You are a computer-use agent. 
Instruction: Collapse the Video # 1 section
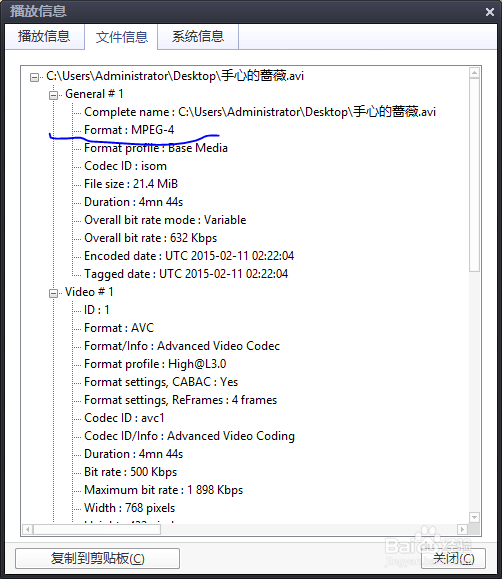coord(54,293)
